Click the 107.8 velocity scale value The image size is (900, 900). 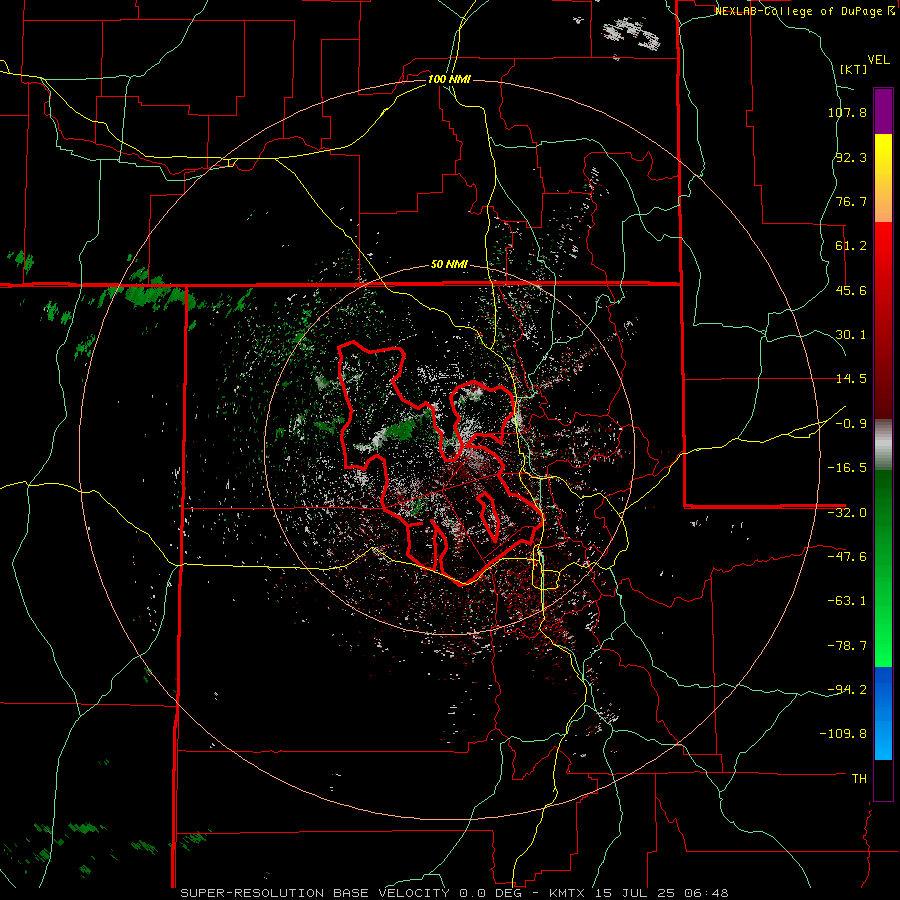click(x=847, y=112)
